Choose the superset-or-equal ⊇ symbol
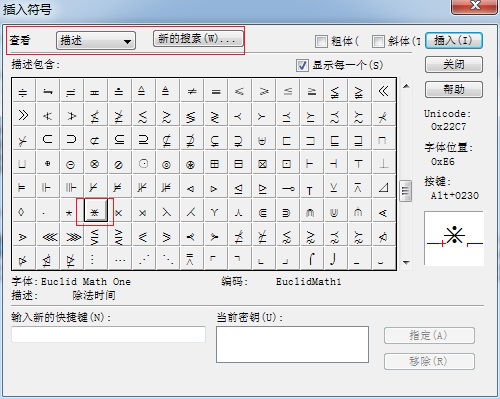The image size is (500, 399). tap(143, 139)
